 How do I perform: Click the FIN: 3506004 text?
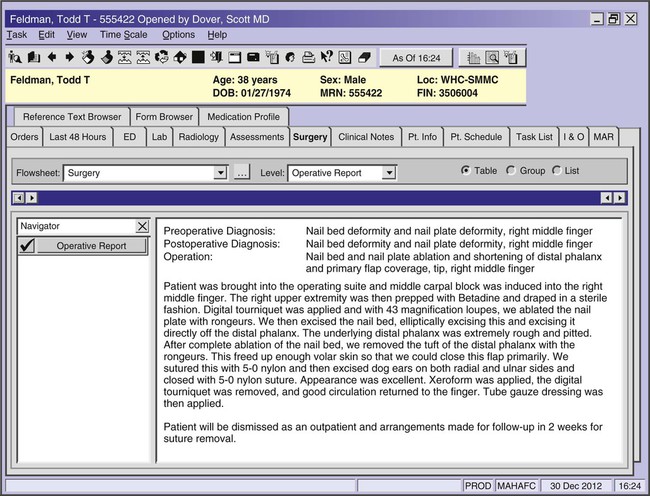click(x=447, y=93)
